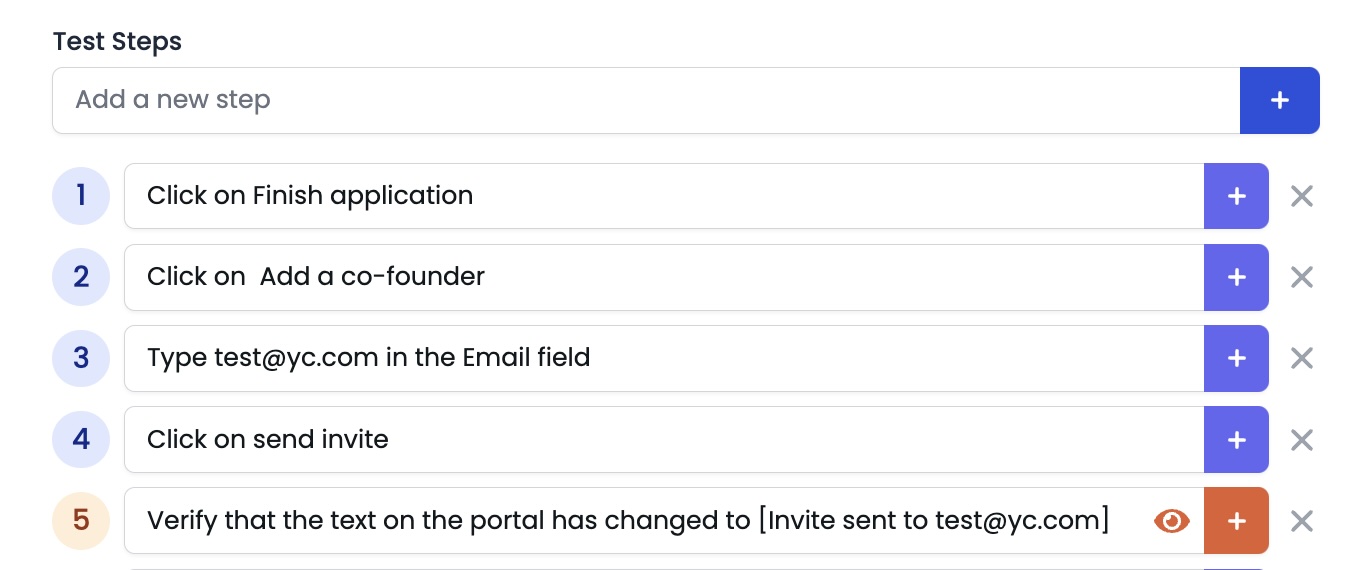Click the plus icon on step 1
1360x570 pixels.
[1236, 196]
